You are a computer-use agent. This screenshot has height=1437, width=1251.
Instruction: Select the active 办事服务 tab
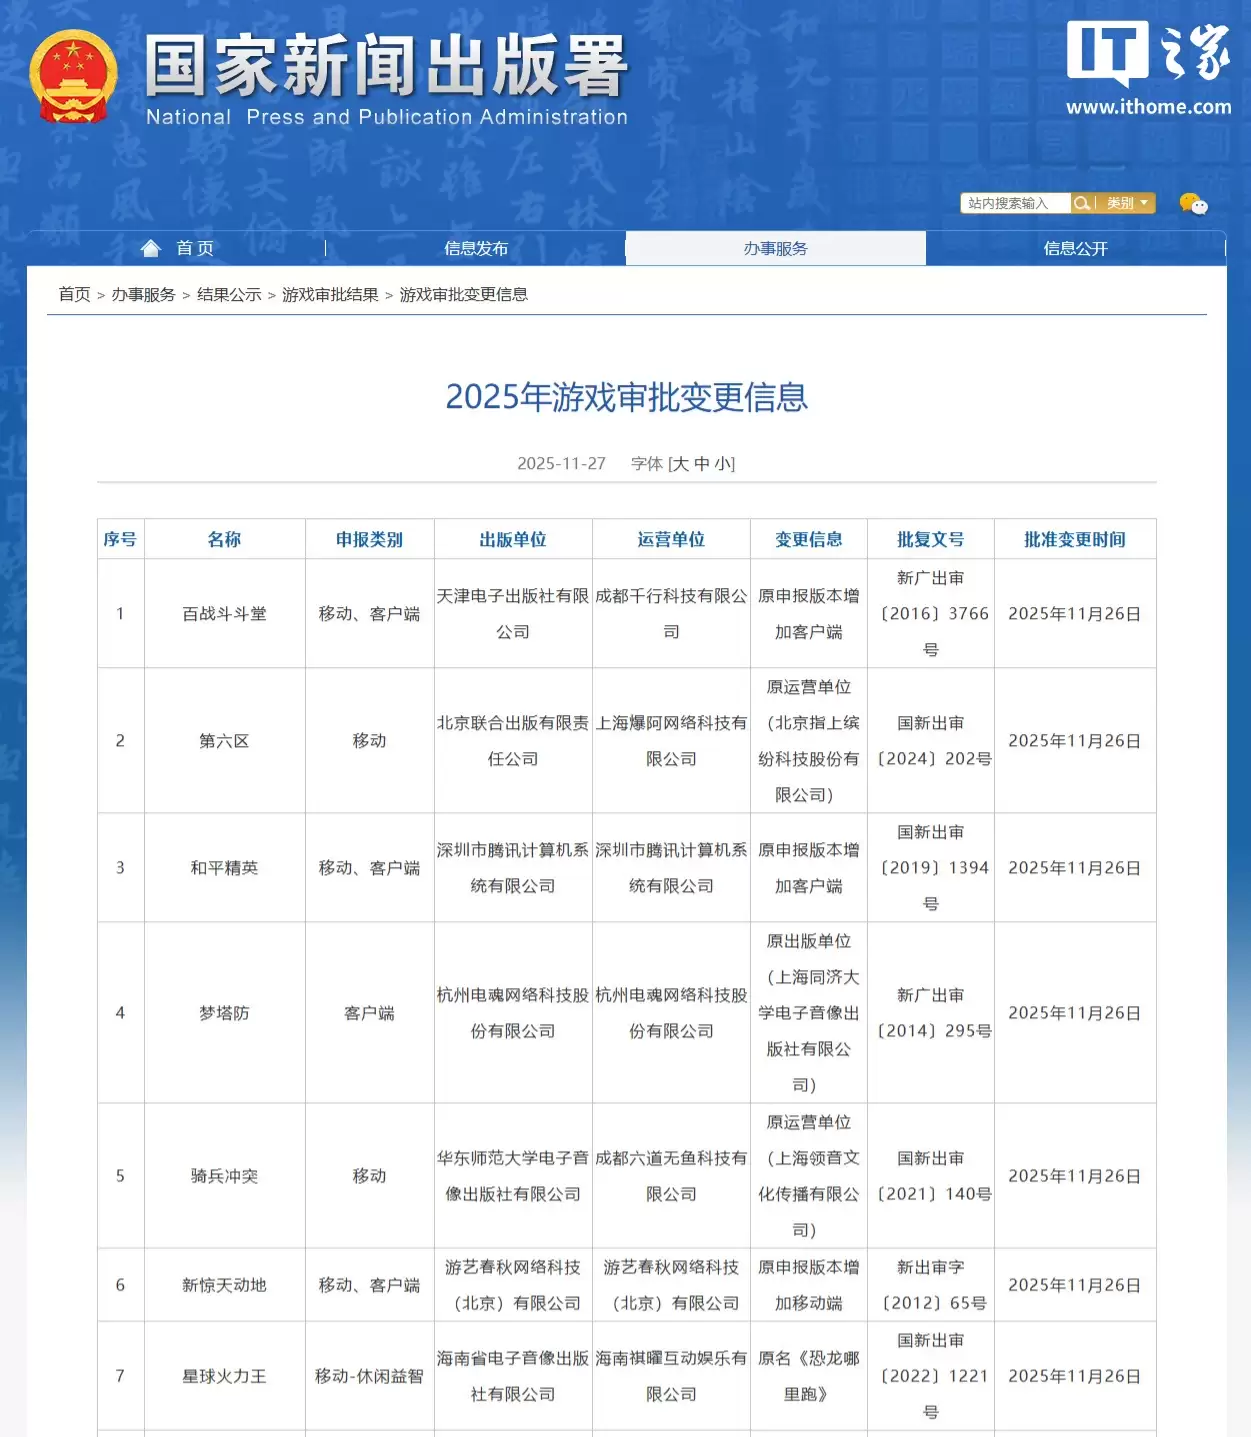click(x=775, y=248)
